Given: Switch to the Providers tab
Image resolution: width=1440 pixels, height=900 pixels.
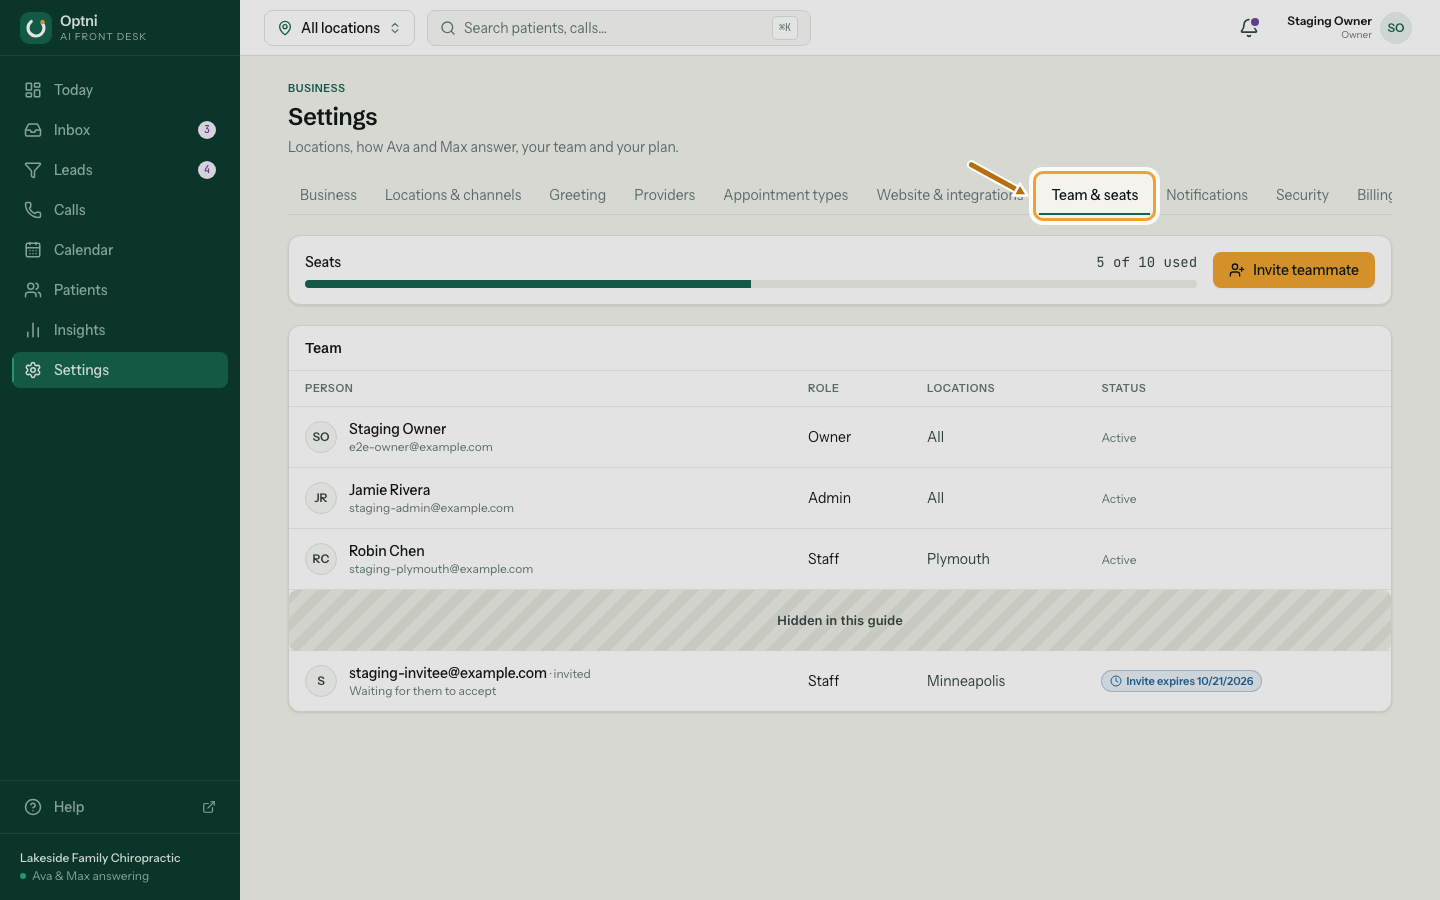Looking at the screenshot, I should [x=664, y=195].
